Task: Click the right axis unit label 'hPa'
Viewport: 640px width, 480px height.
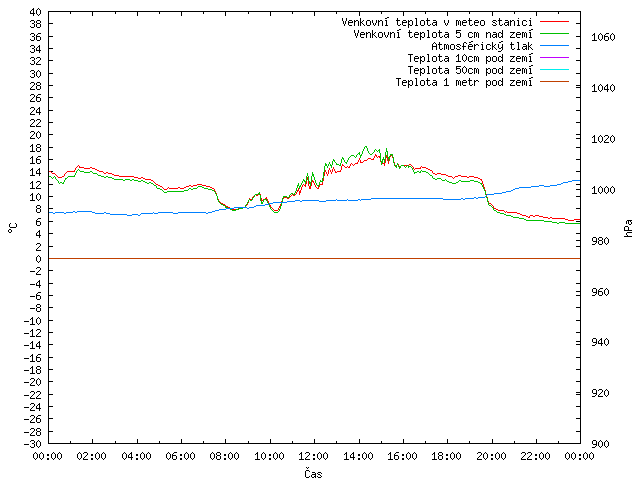Action: pos(628,228)
